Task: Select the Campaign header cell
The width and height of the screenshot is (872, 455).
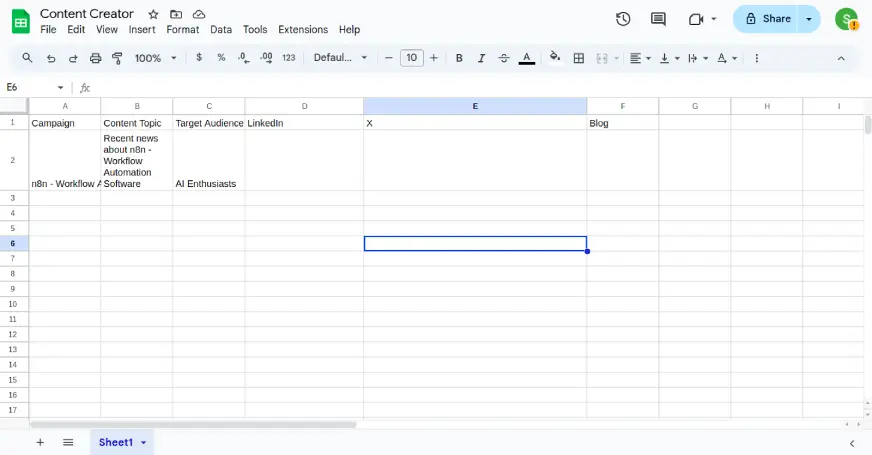Action: click(x=65, y=123)
